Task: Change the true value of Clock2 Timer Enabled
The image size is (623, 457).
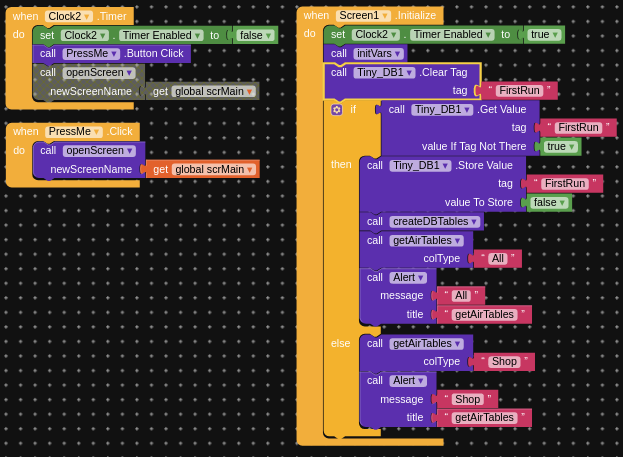Action: 544,35
